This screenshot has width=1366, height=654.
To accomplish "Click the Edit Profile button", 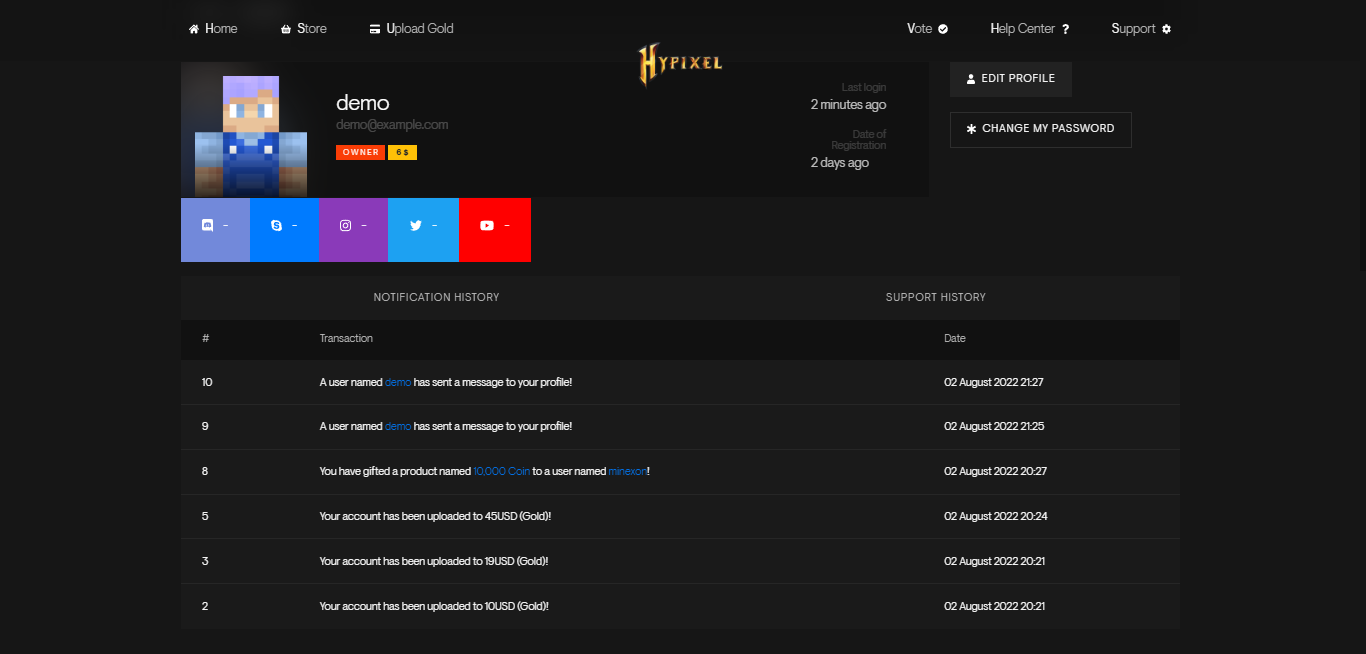I will pyautogui.click(x=1011, y=79).
